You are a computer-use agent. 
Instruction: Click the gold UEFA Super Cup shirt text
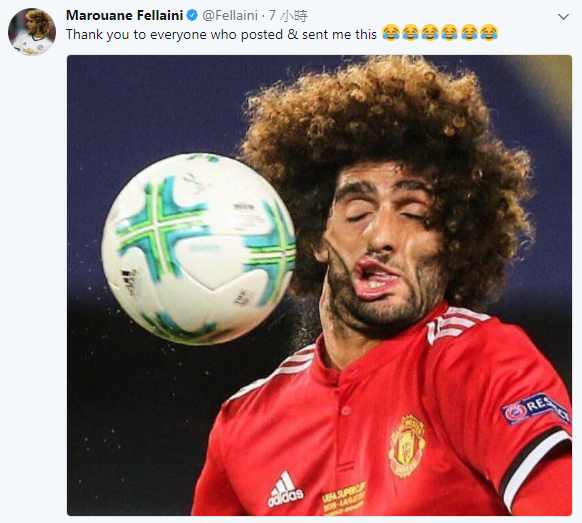344,497
